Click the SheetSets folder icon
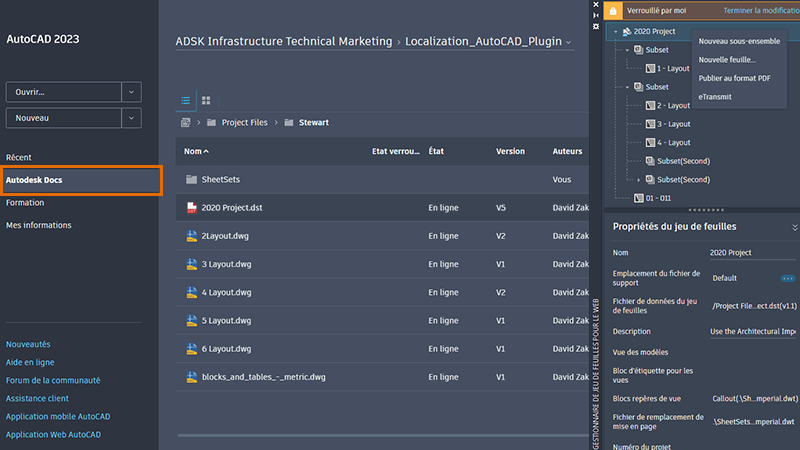 click(x=192, y=180)
